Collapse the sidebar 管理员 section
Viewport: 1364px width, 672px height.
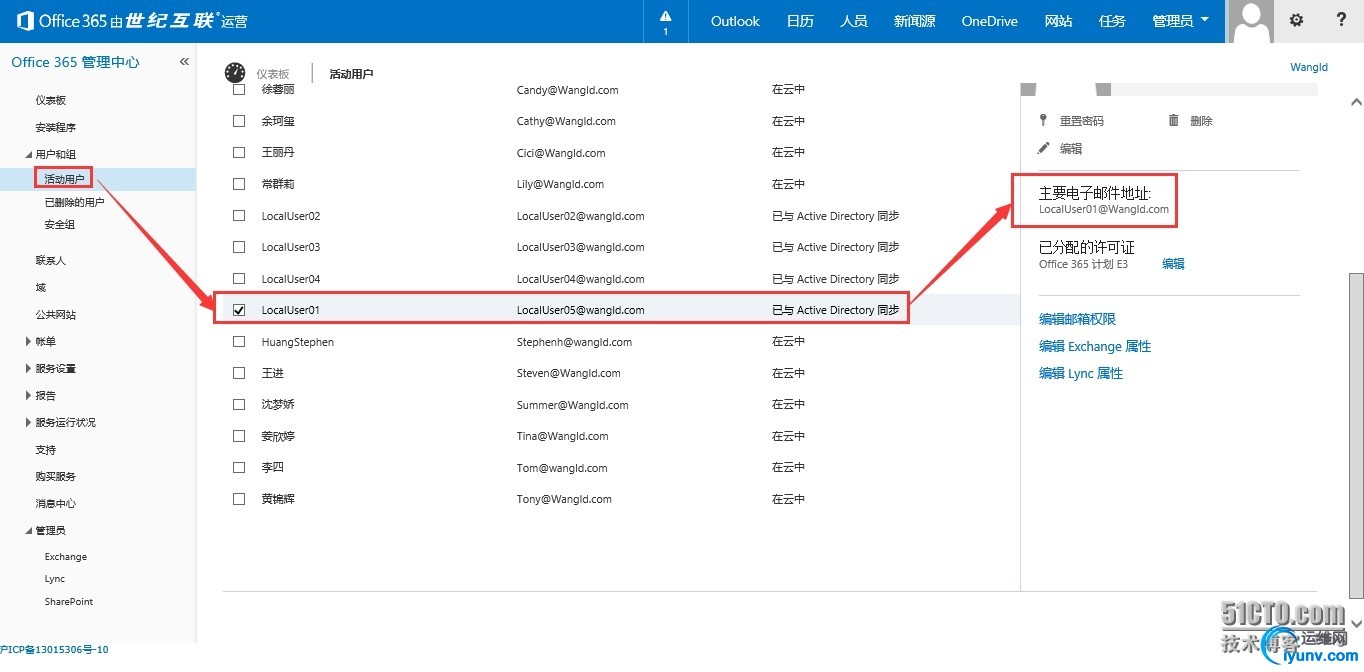[x=28, y=531]
